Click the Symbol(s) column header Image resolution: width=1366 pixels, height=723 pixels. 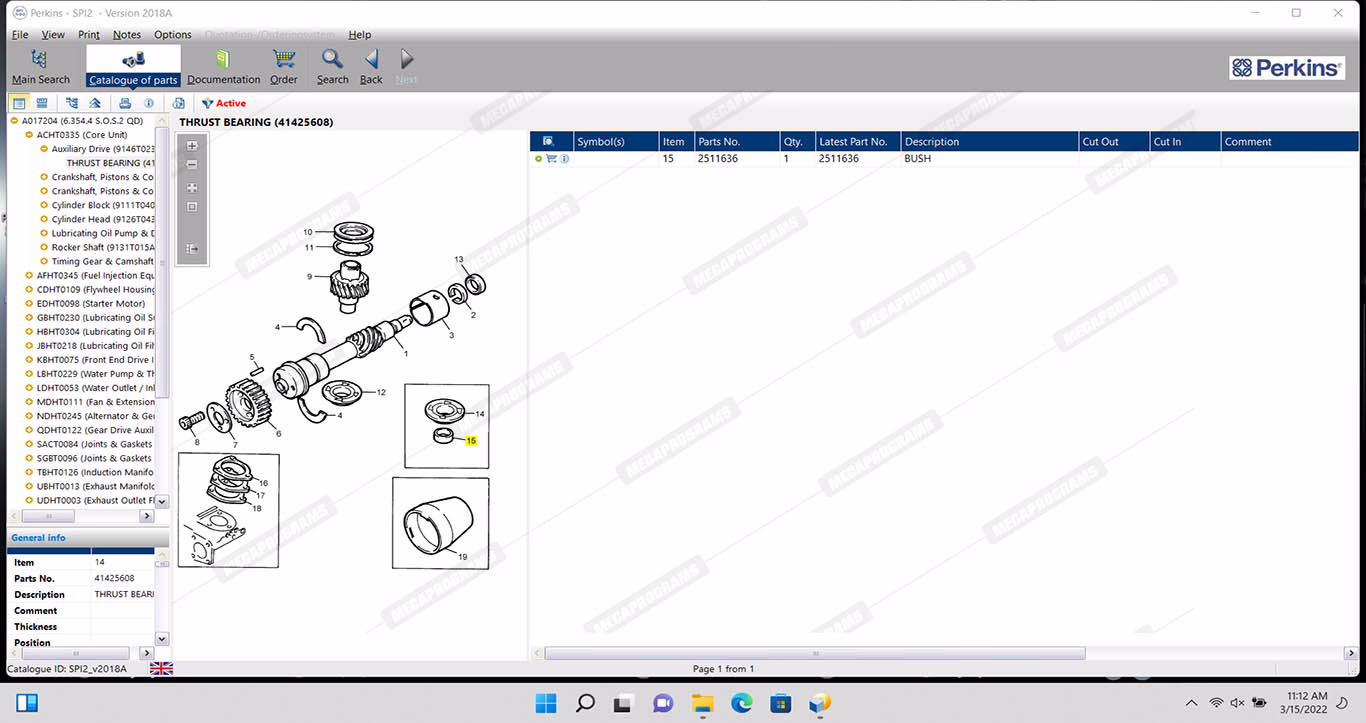[616, 141]
